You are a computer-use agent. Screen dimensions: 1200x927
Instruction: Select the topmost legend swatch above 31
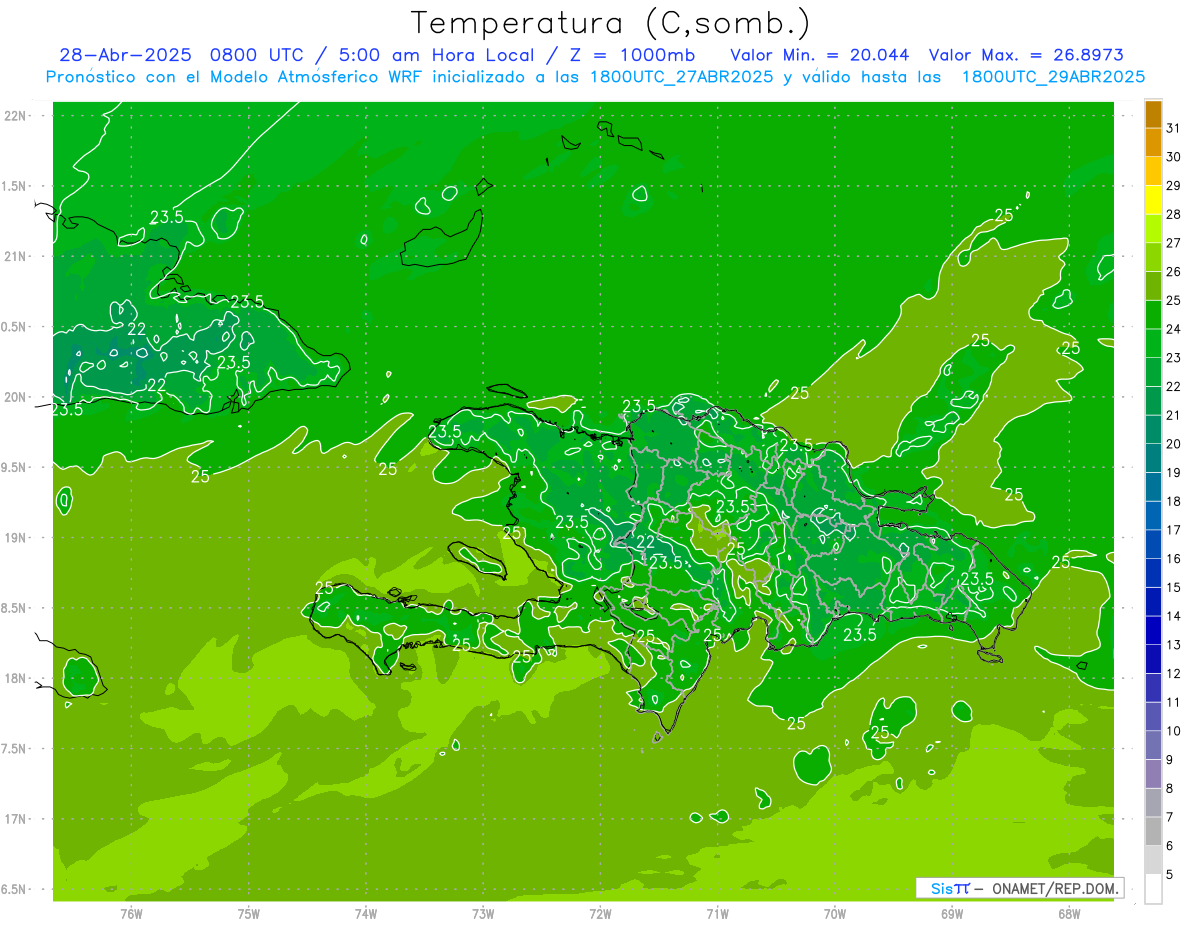tap(1153, 114)
